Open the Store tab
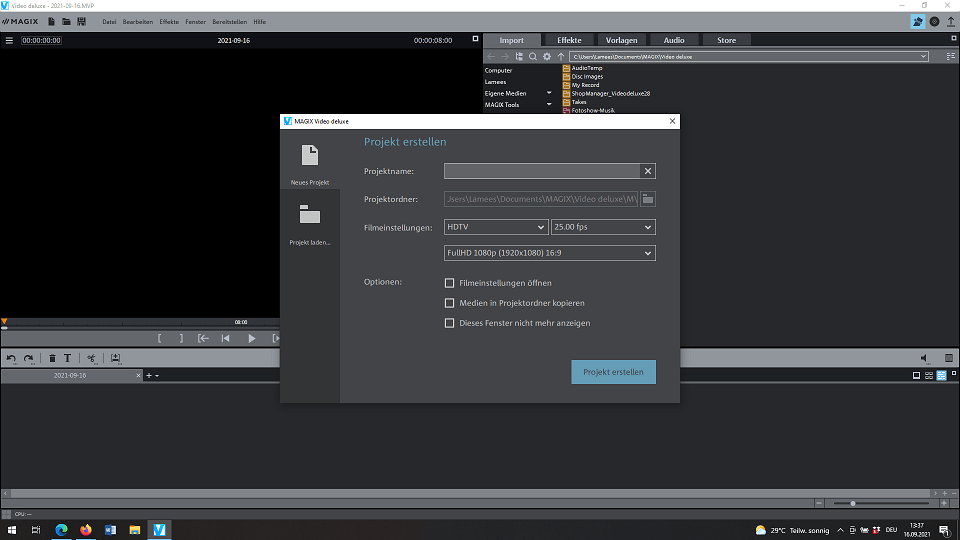Viewport: 960px width, 540px height. pos(727,40)
